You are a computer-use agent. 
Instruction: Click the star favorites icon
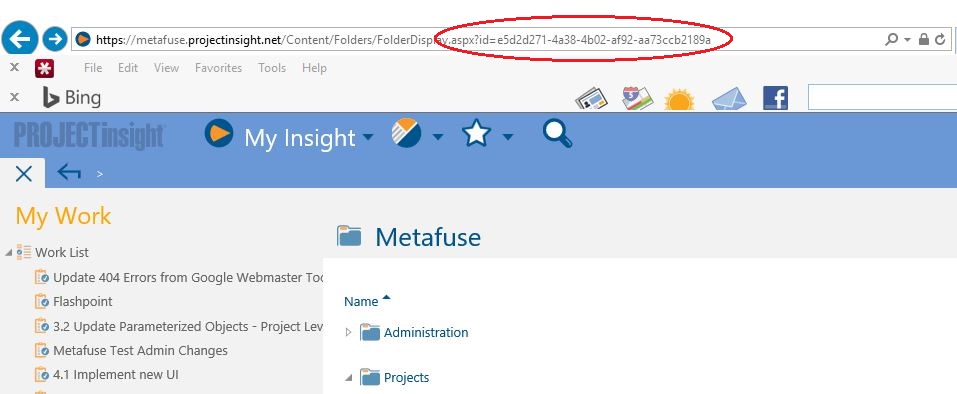[x=477, y=133]
